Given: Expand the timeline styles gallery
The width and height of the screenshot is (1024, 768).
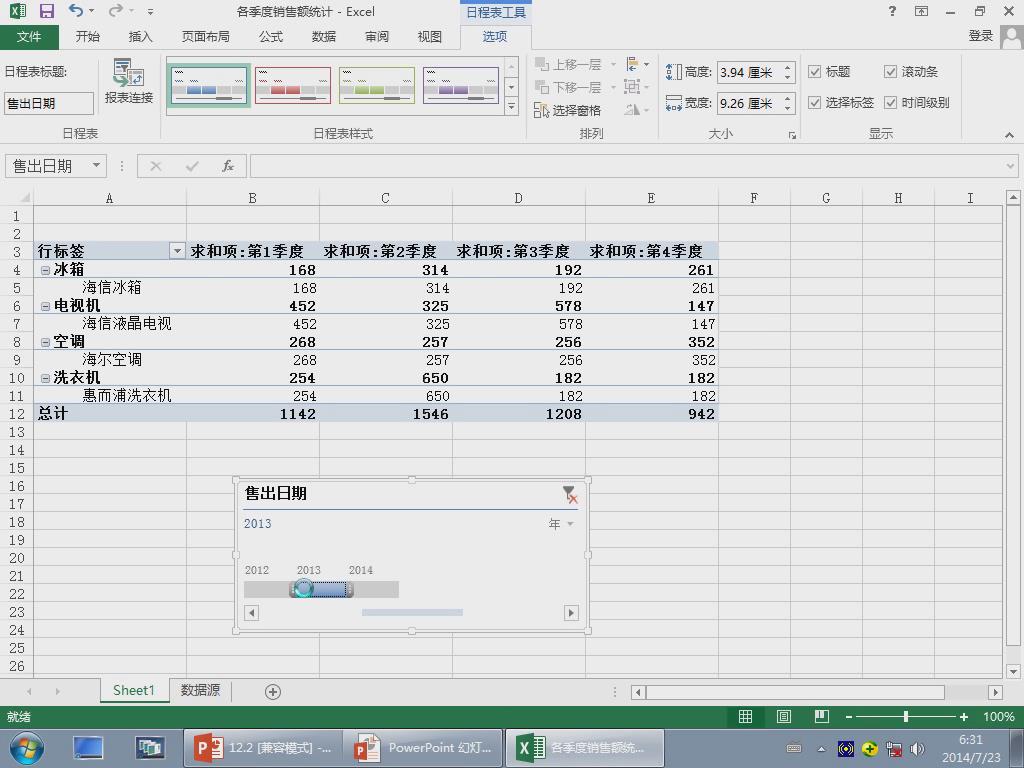Looking at the screenshot, I should pyautogui.click(x=511, y=106).
